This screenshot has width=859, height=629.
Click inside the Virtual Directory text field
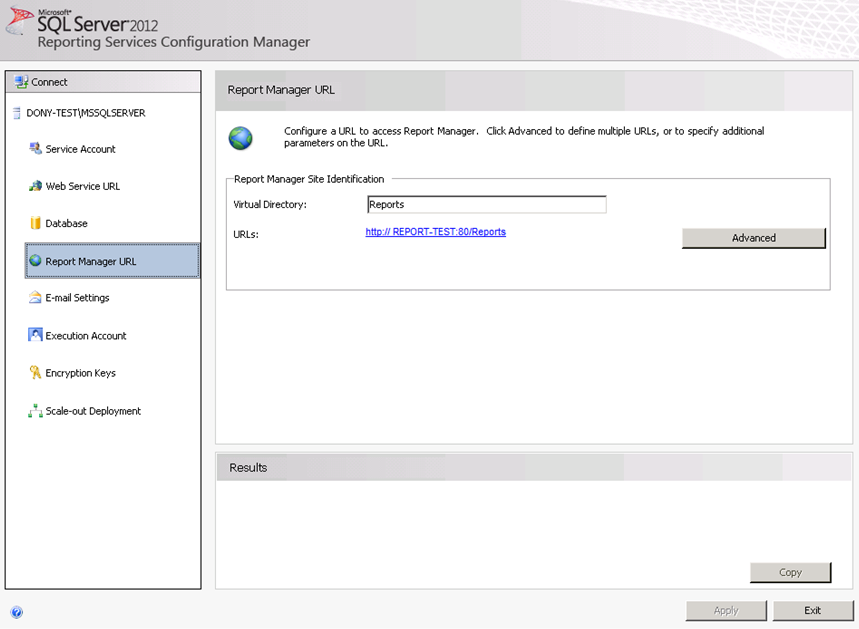[x=486, y=205]
